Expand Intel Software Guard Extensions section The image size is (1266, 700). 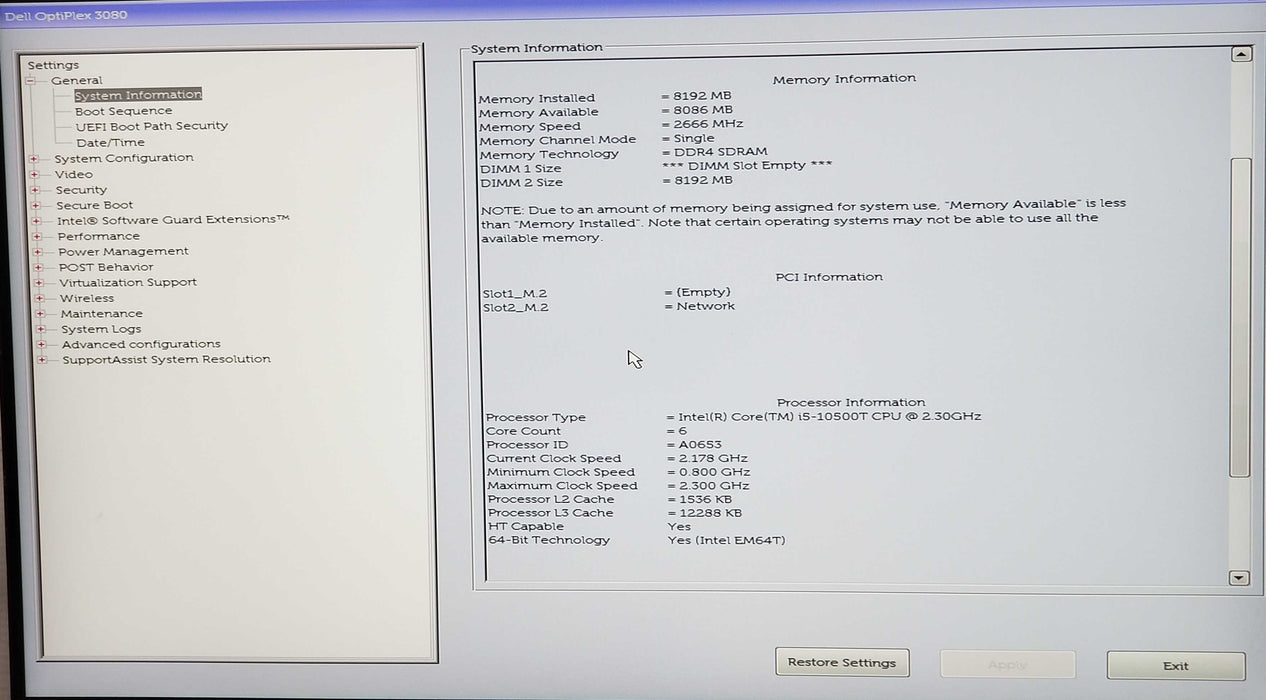pos(37,220)
